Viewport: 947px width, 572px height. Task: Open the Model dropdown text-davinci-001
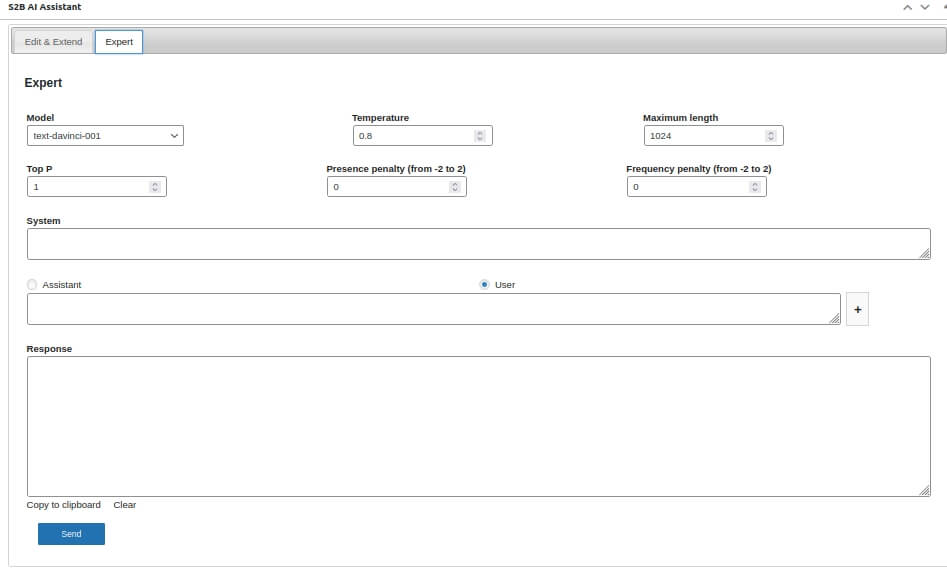(x=105, y=136)
